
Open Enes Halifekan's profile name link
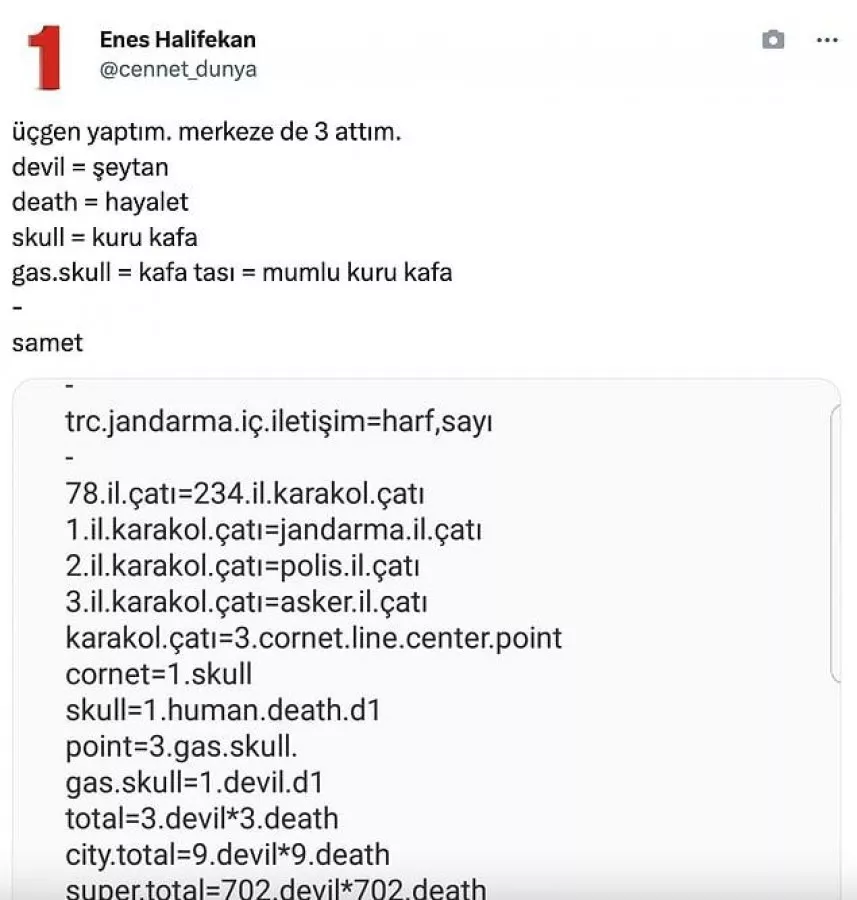[x=177, y=40]
